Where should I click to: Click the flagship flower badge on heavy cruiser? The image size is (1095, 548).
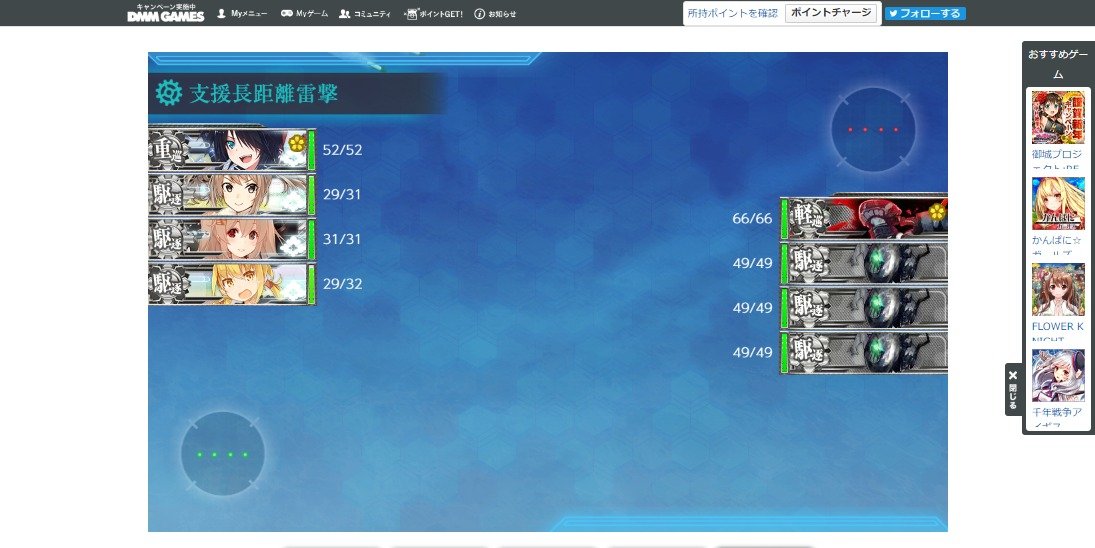pyautogui.click(x=297, y=143)
